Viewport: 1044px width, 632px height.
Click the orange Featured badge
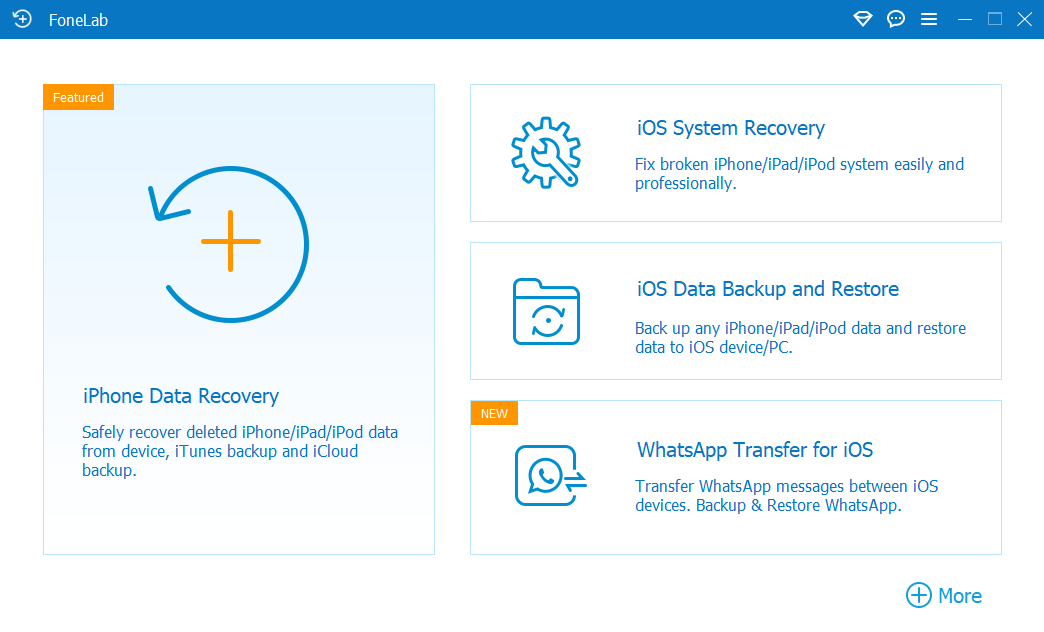(x=79, y=97)
